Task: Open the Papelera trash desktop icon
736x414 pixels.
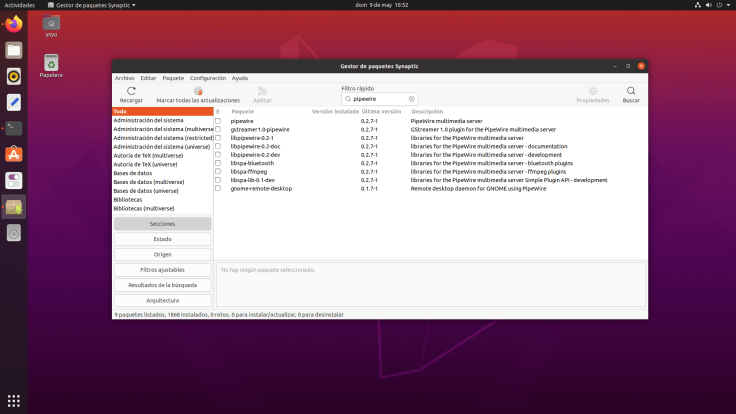Action: tap(51, 64)
